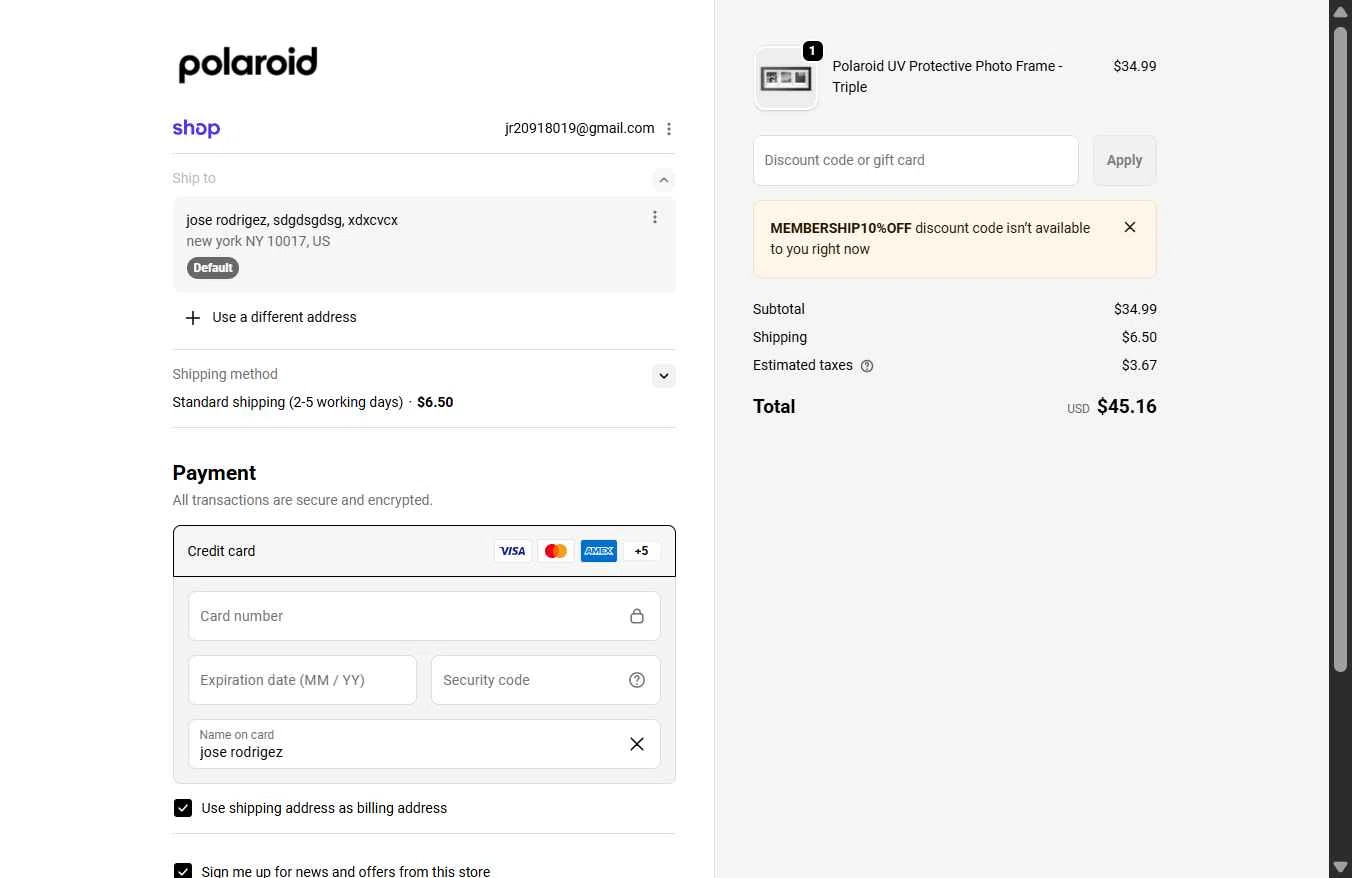Collapse the Ship to section

[663, 180]
